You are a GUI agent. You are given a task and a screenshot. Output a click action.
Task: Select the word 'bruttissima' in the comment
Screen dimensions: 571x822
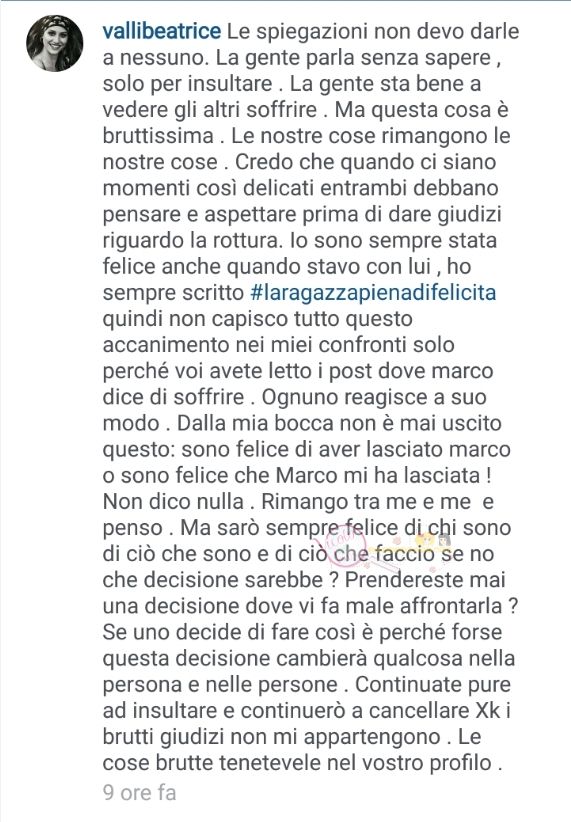tap(158, 136)
